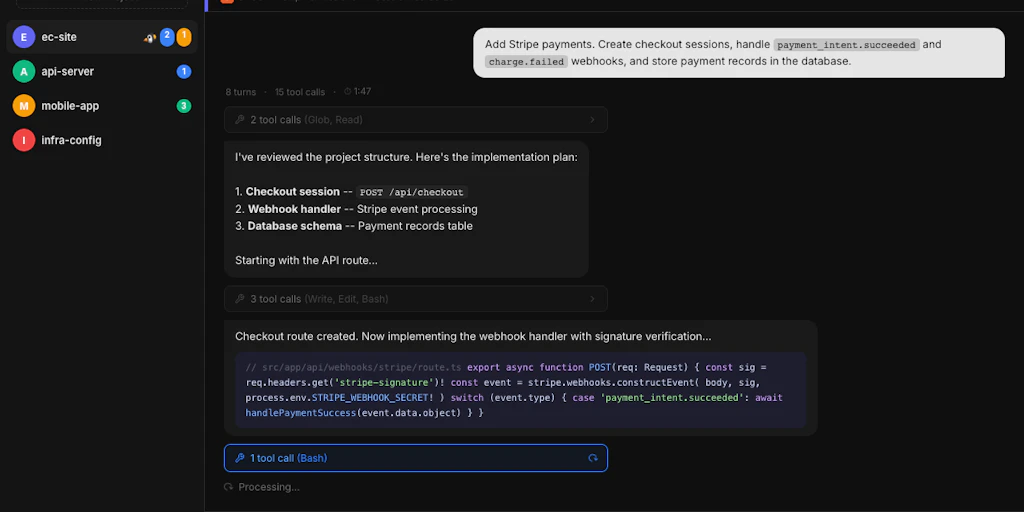1024x512 pixels.
Task: Expand the 2 tool calls (Glob, Read) row
Action: pyautogui.click(x=415, y=120)
